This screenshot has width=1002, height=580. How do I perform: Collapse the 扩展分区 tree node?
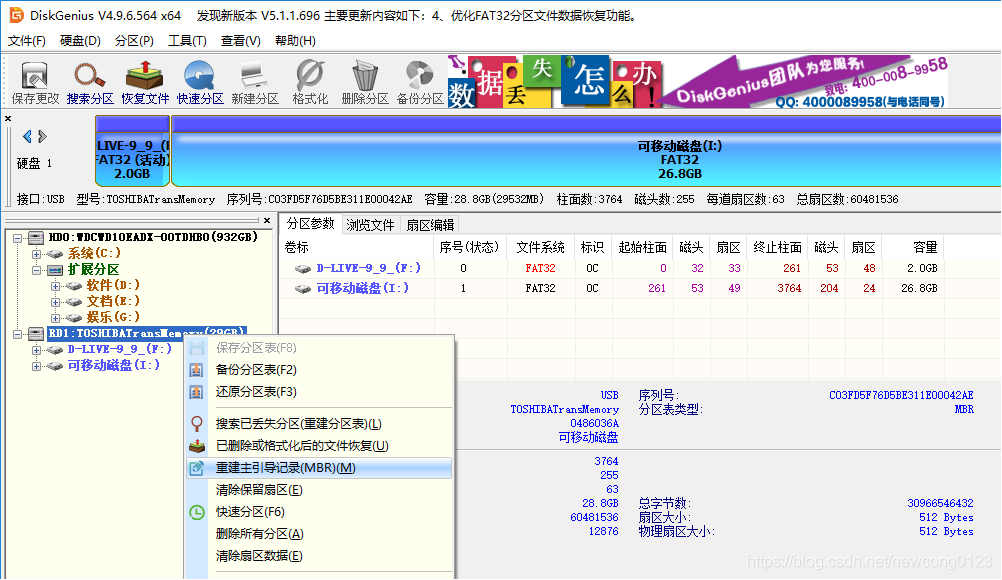(36, 270)
